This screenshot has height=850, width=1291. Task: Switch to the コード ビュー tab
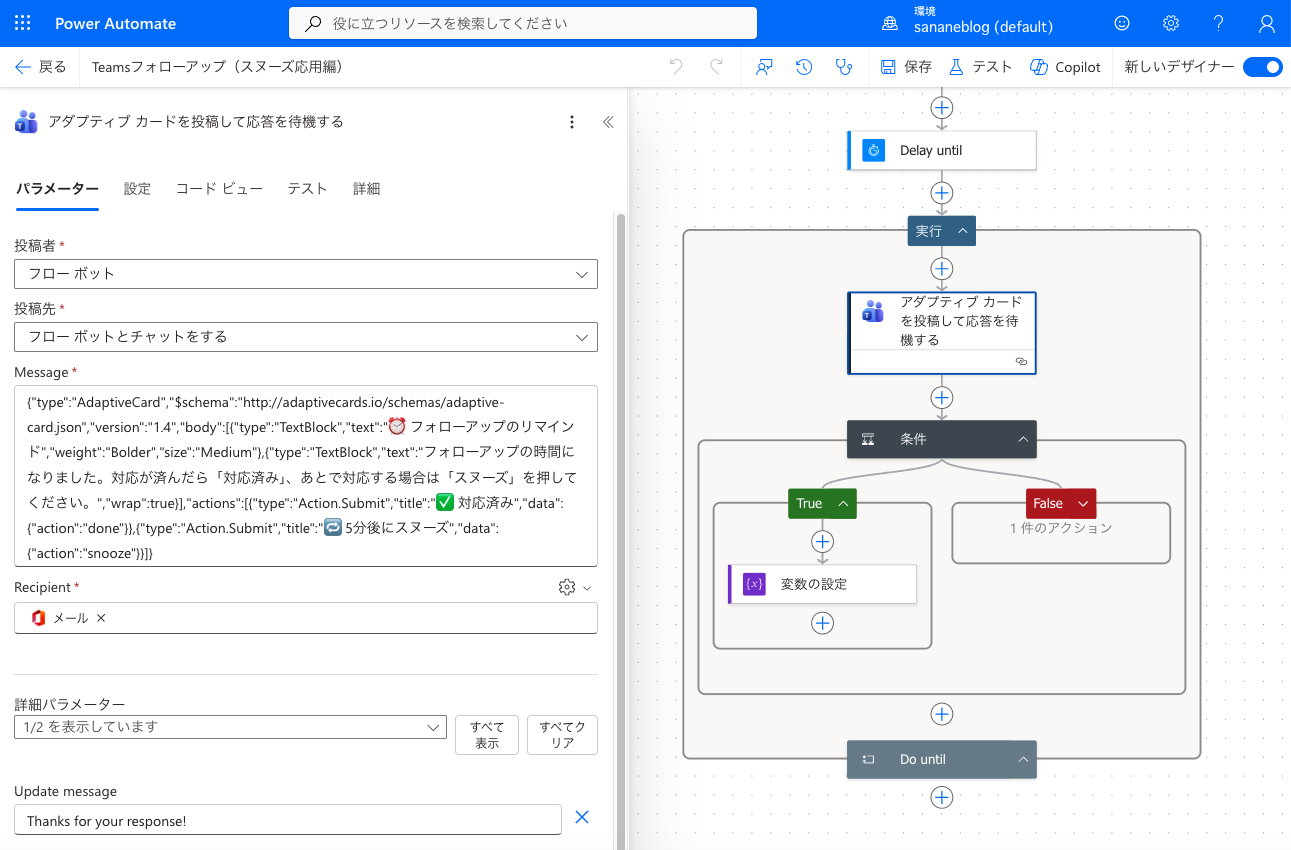pyautogui.click(x=219, y=189)
